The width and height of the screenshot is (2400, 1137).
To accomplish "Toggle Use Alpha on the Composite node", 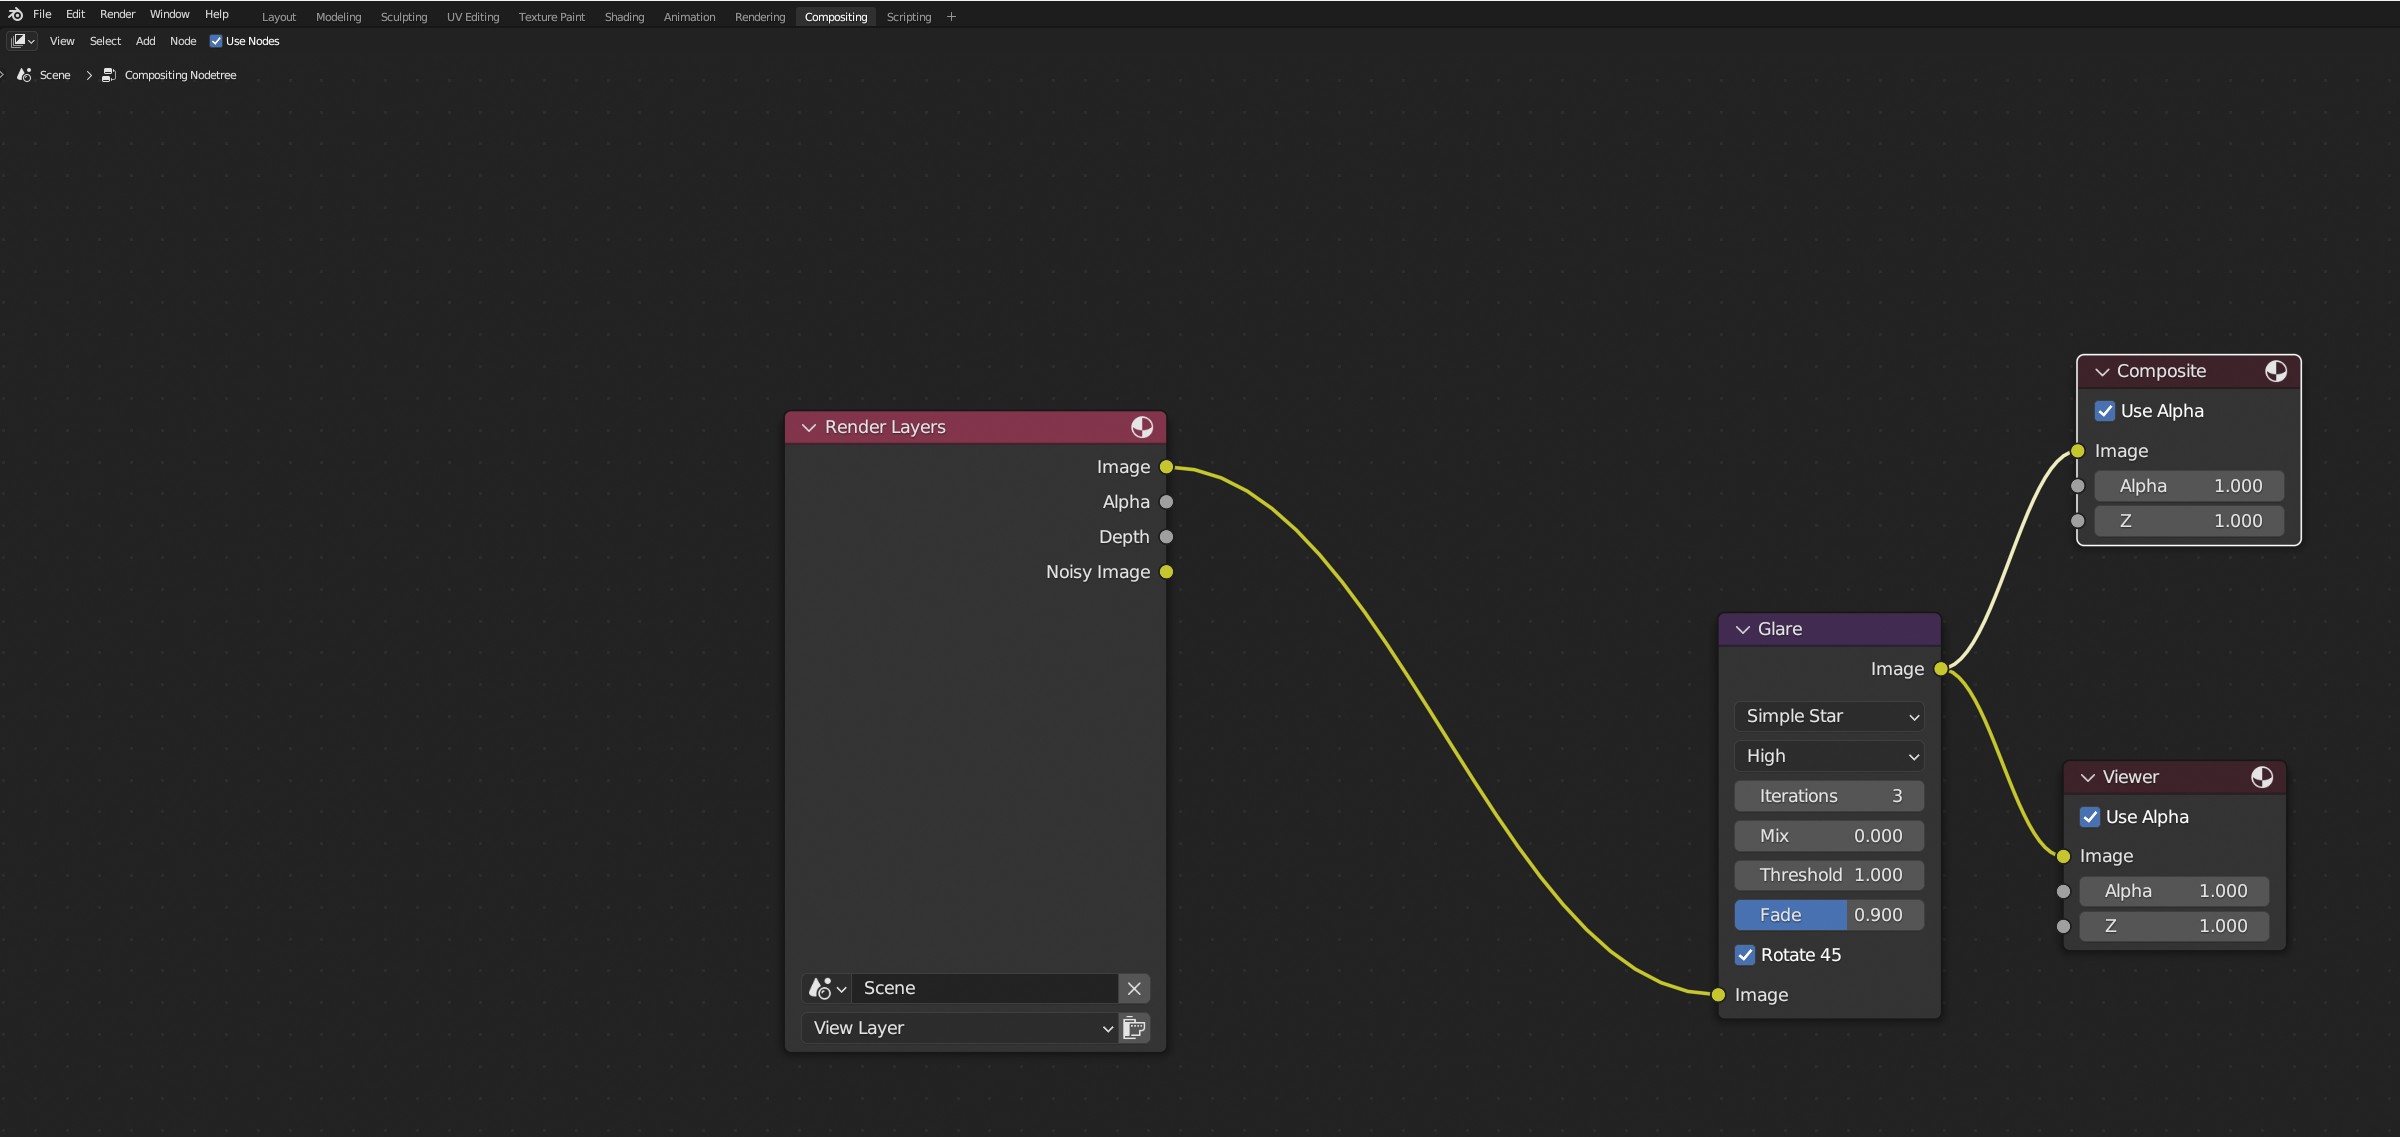I will [2105, 411].
